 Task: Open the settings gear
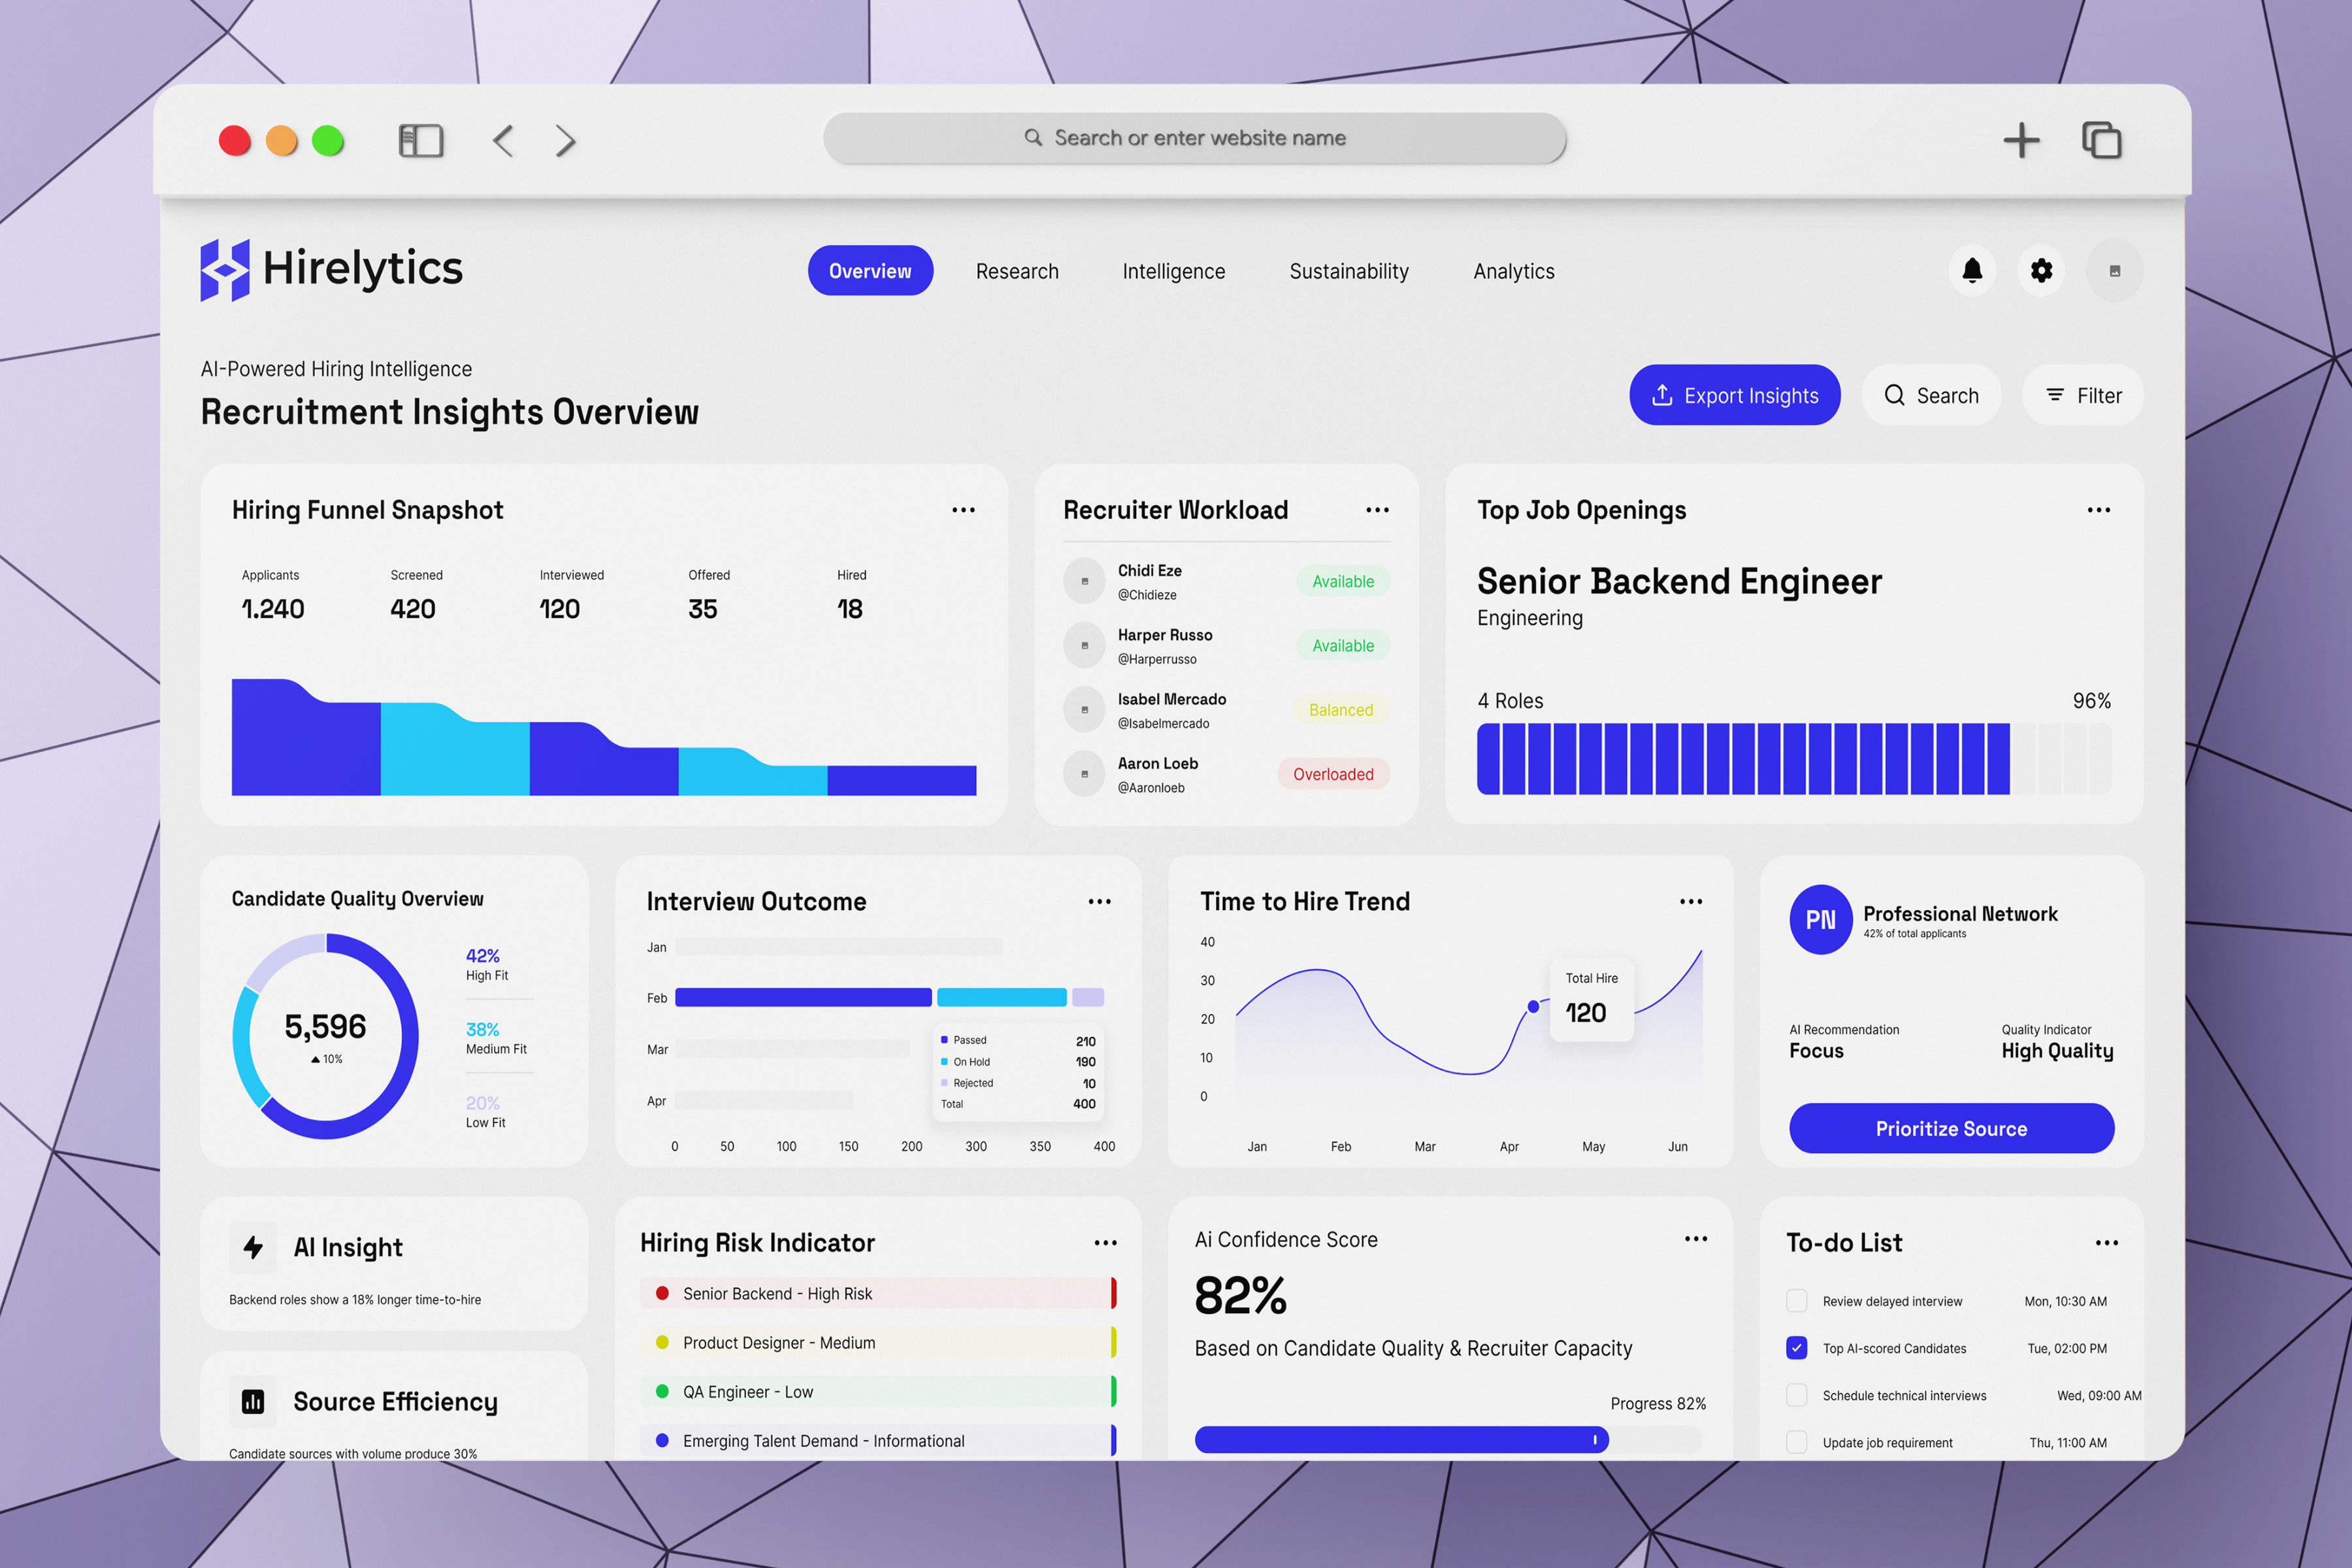[2041, 271]
